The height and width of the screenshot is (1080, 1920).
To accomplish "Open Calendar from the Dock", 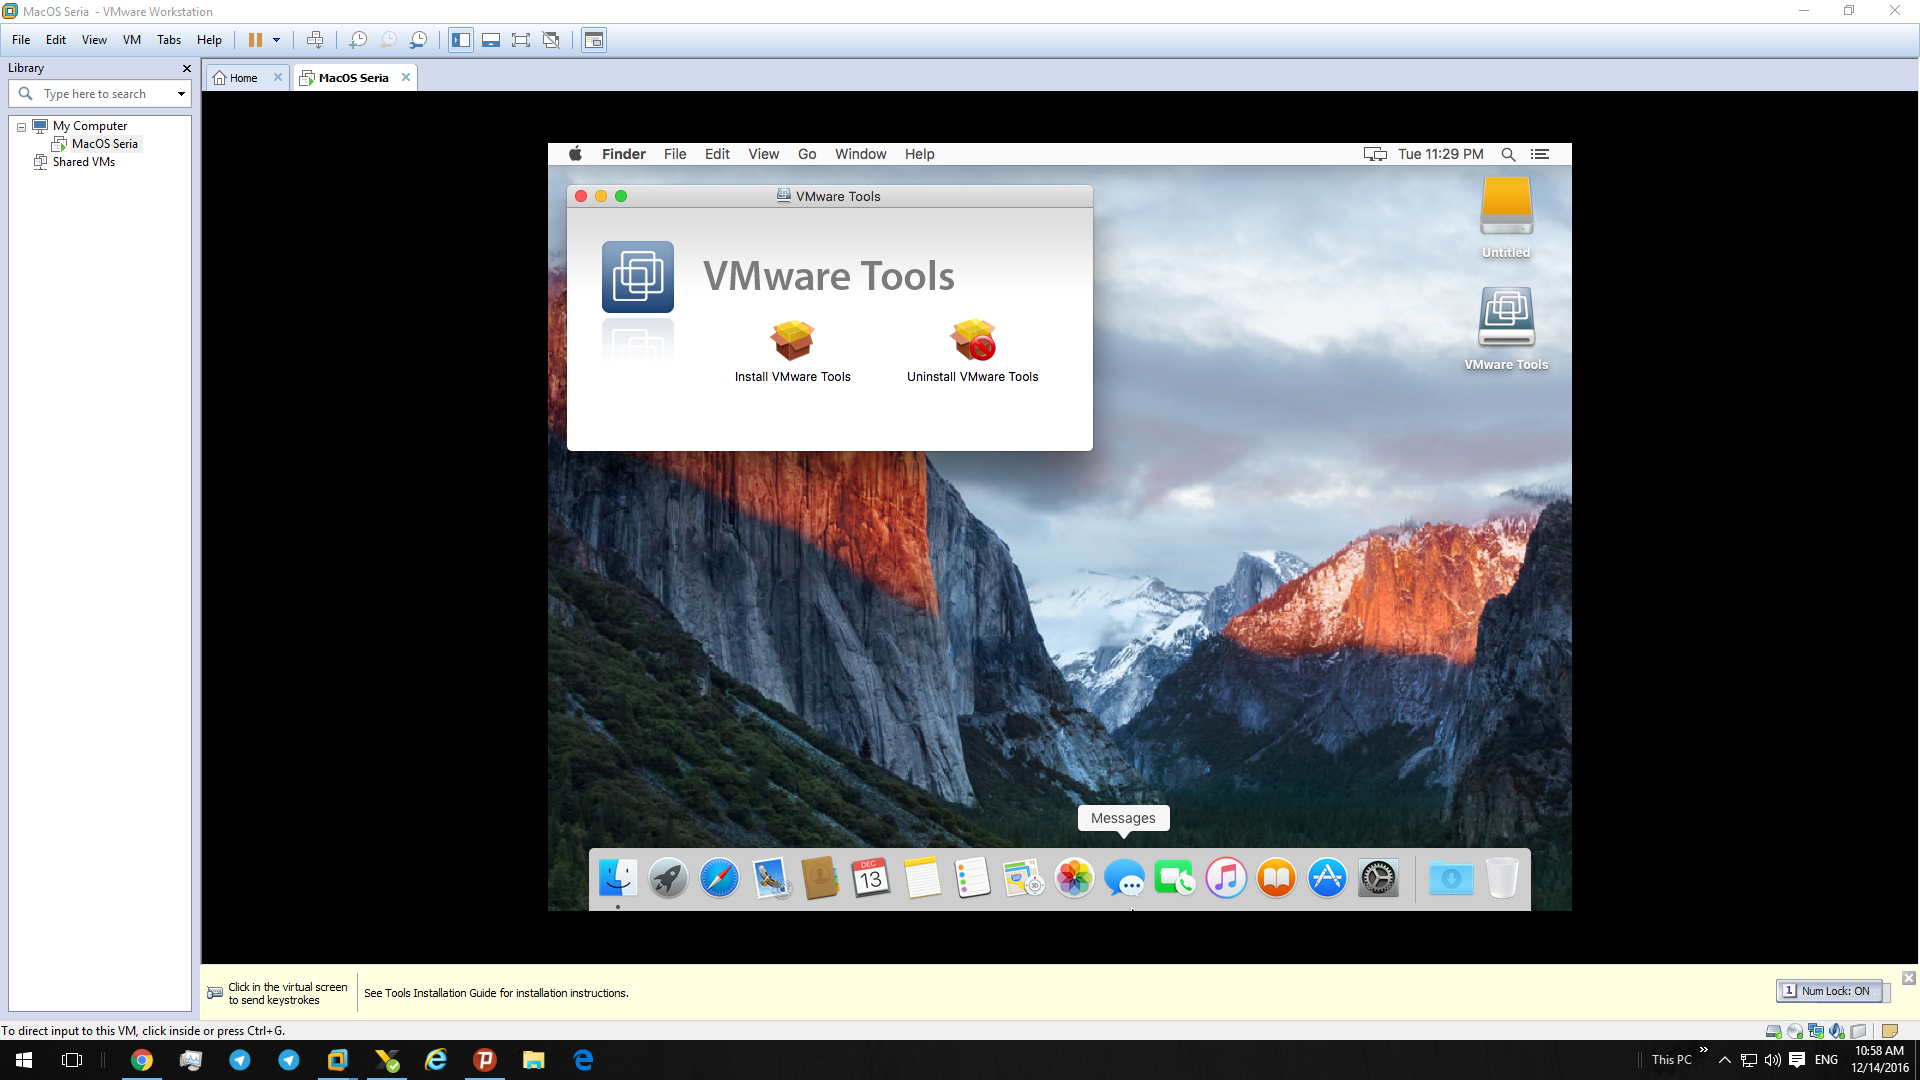I will click(871, 878).
